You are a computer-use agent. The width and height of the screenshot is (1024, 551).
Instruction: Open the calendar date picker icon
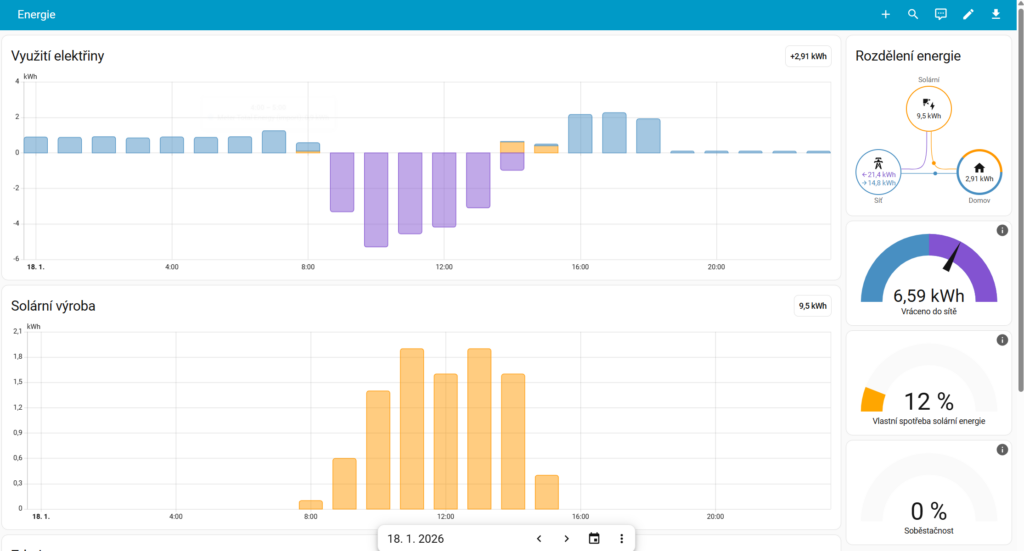coord(594,538)
